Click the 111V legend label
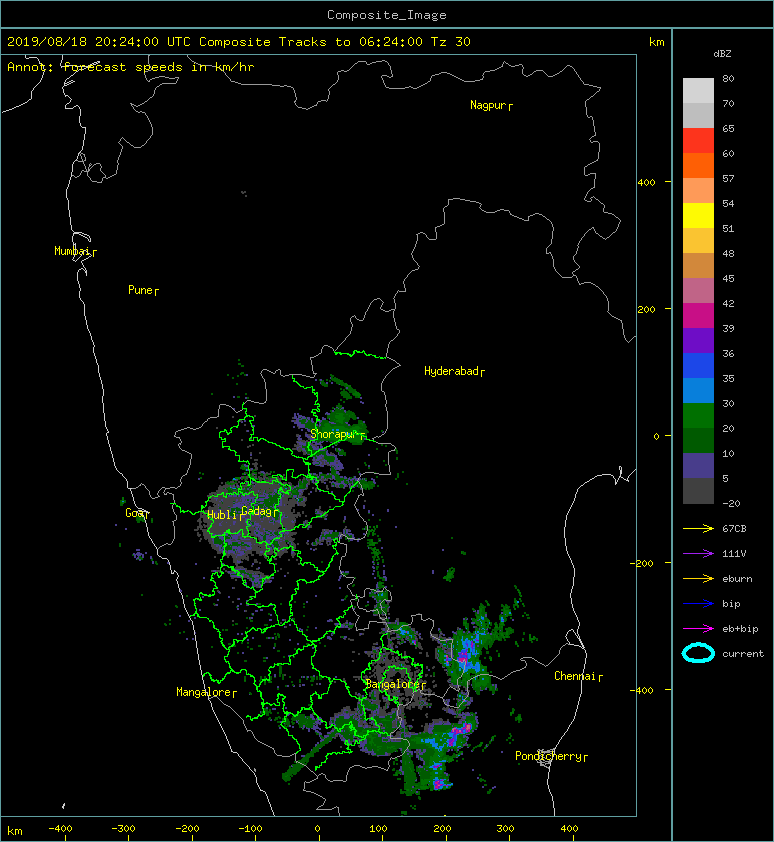This screenshot has height=842, width=774. click(734, 554)
